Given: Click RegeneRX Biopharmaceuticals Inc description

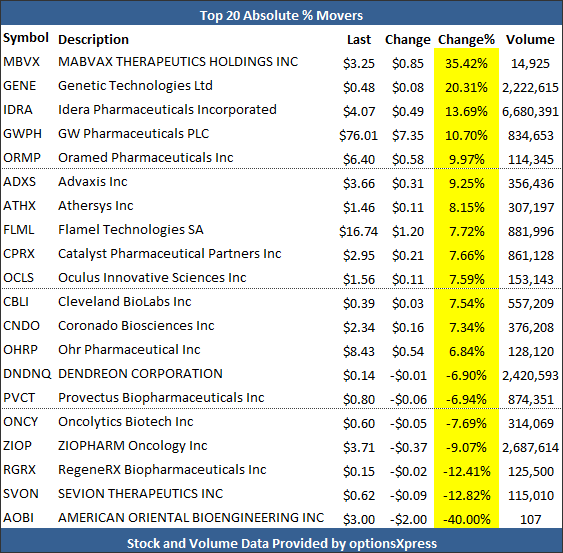Looking at the screenshot, I should coord(162,470).
